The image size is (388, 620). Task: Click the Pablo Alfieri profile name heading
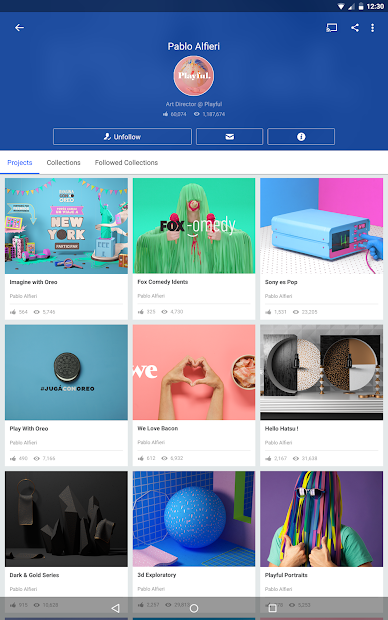click(194, 46)
